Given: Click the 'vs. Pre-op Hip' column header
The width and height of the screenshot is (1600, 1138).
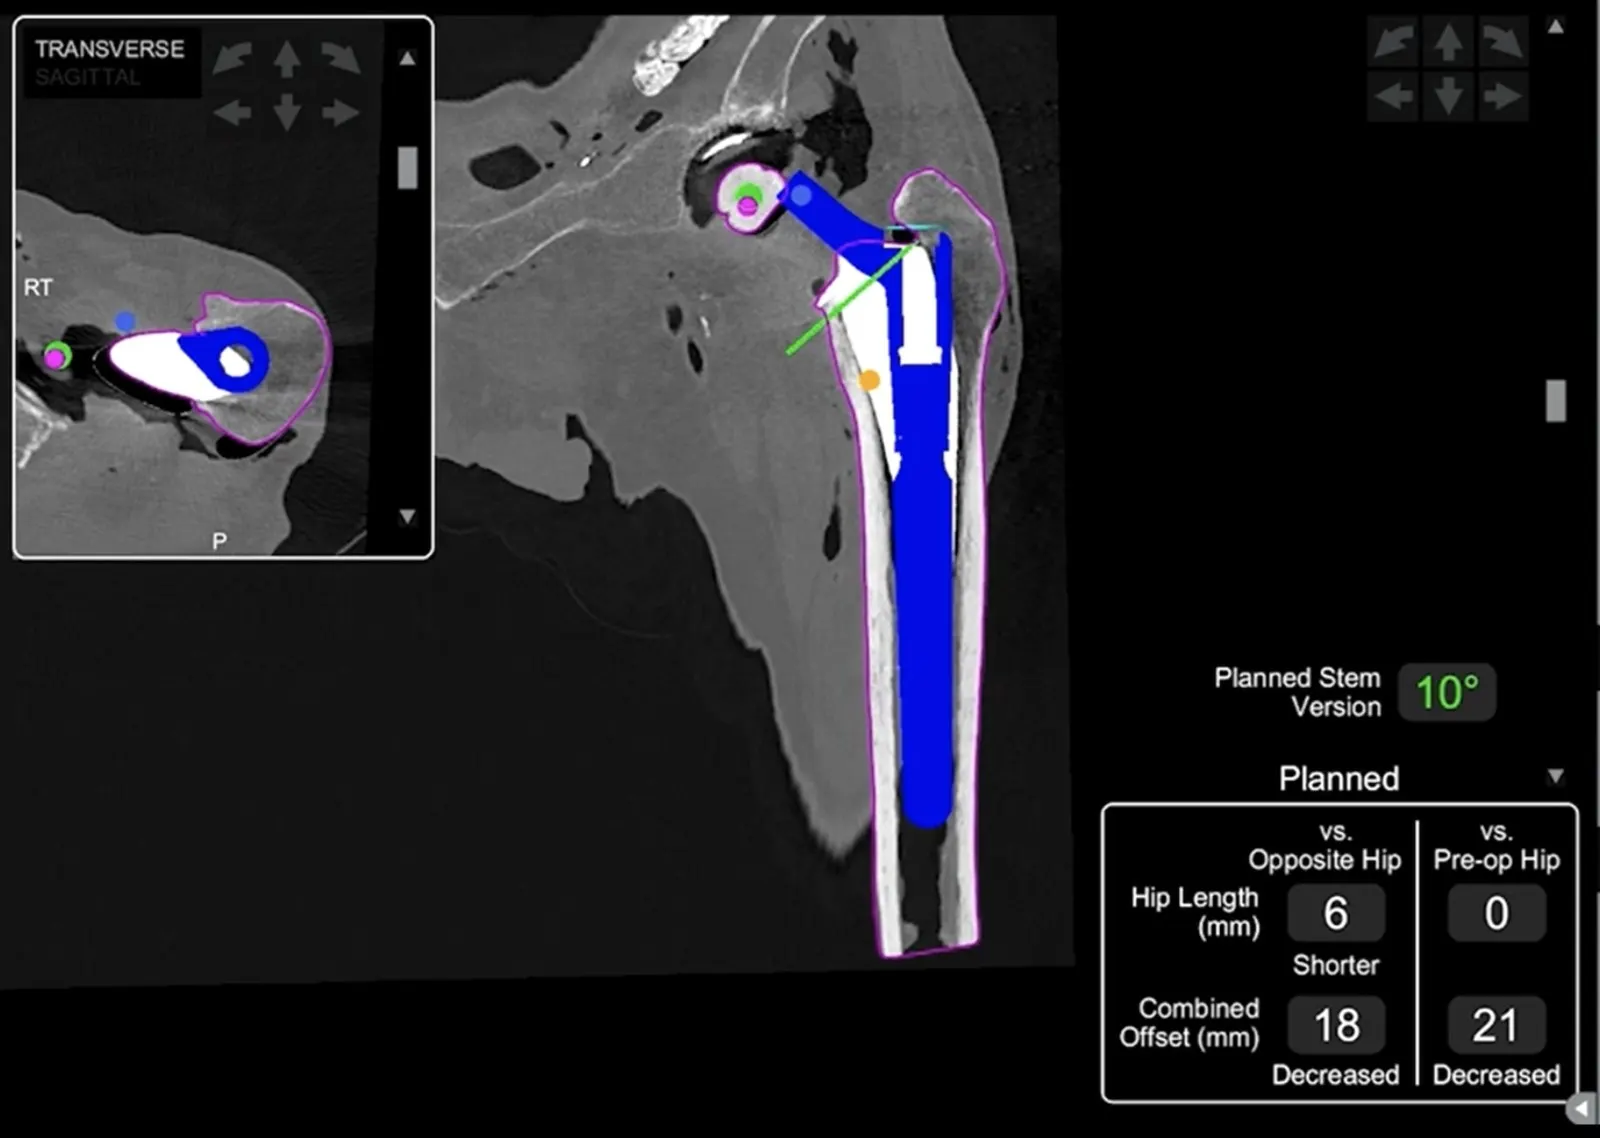Looking at the screenshot, I should 1496,846.
